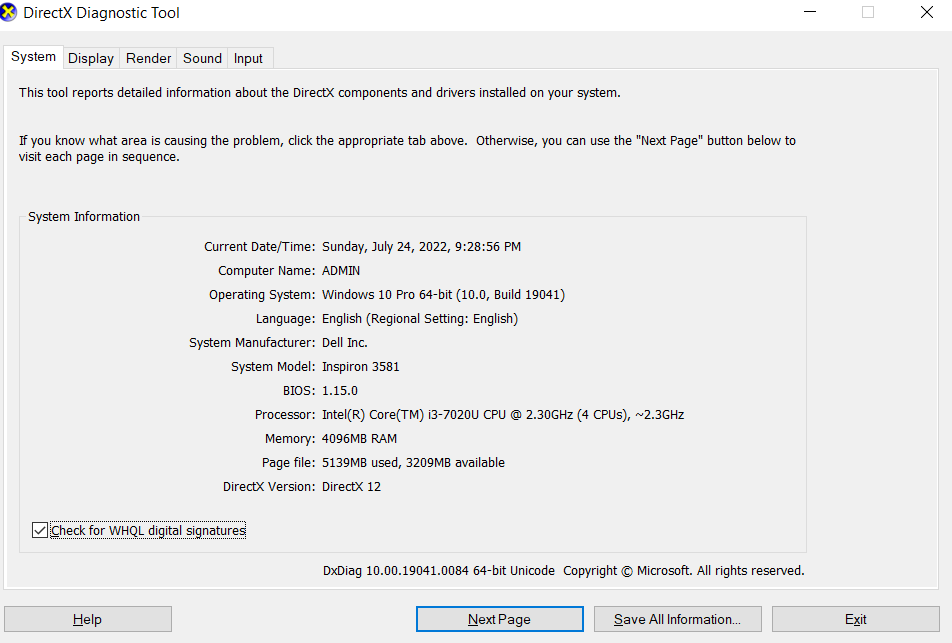This screenshot has height=643, width=952.
Task: Click processor value 'Intel(R) Core(TM) i3-7020U'
Action: [x=401, y=415]
